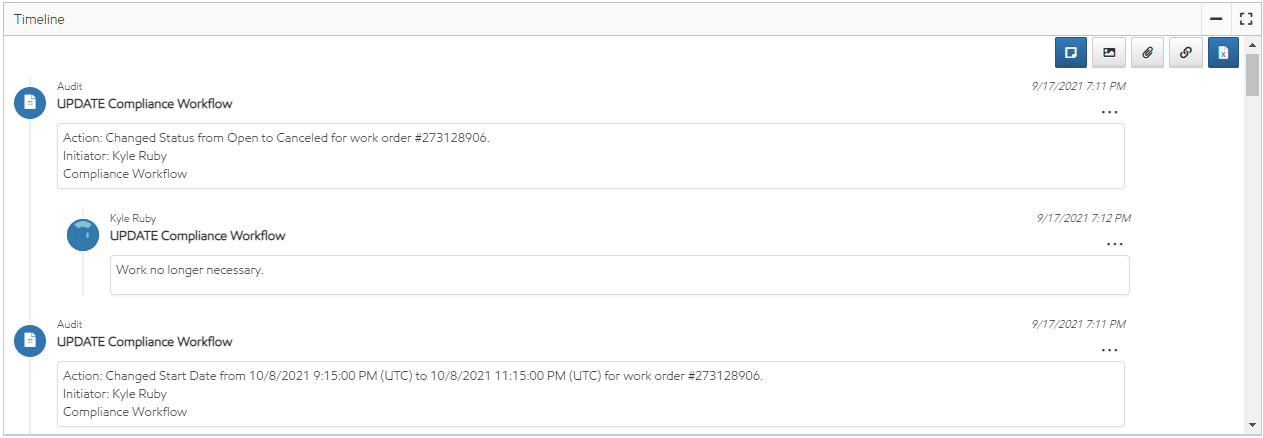The width and height of the screenshot is (1263, 438).
Task: Click the Audit document icon beside the Status change entry
Action: (x=30, y=103)
